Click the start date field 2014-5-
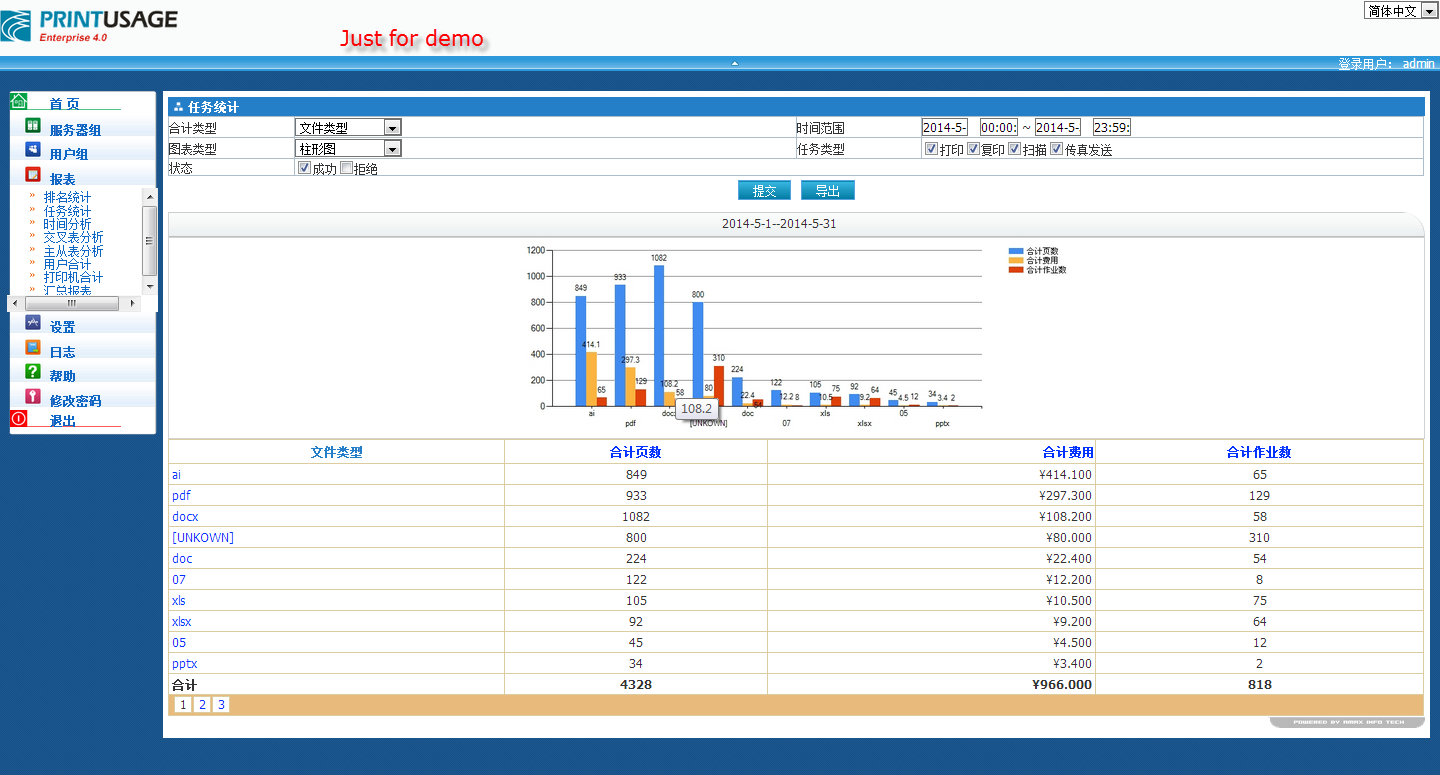The height and width of the screenshot is (775, 1440). pyautogui.click(x=945, y=127)
